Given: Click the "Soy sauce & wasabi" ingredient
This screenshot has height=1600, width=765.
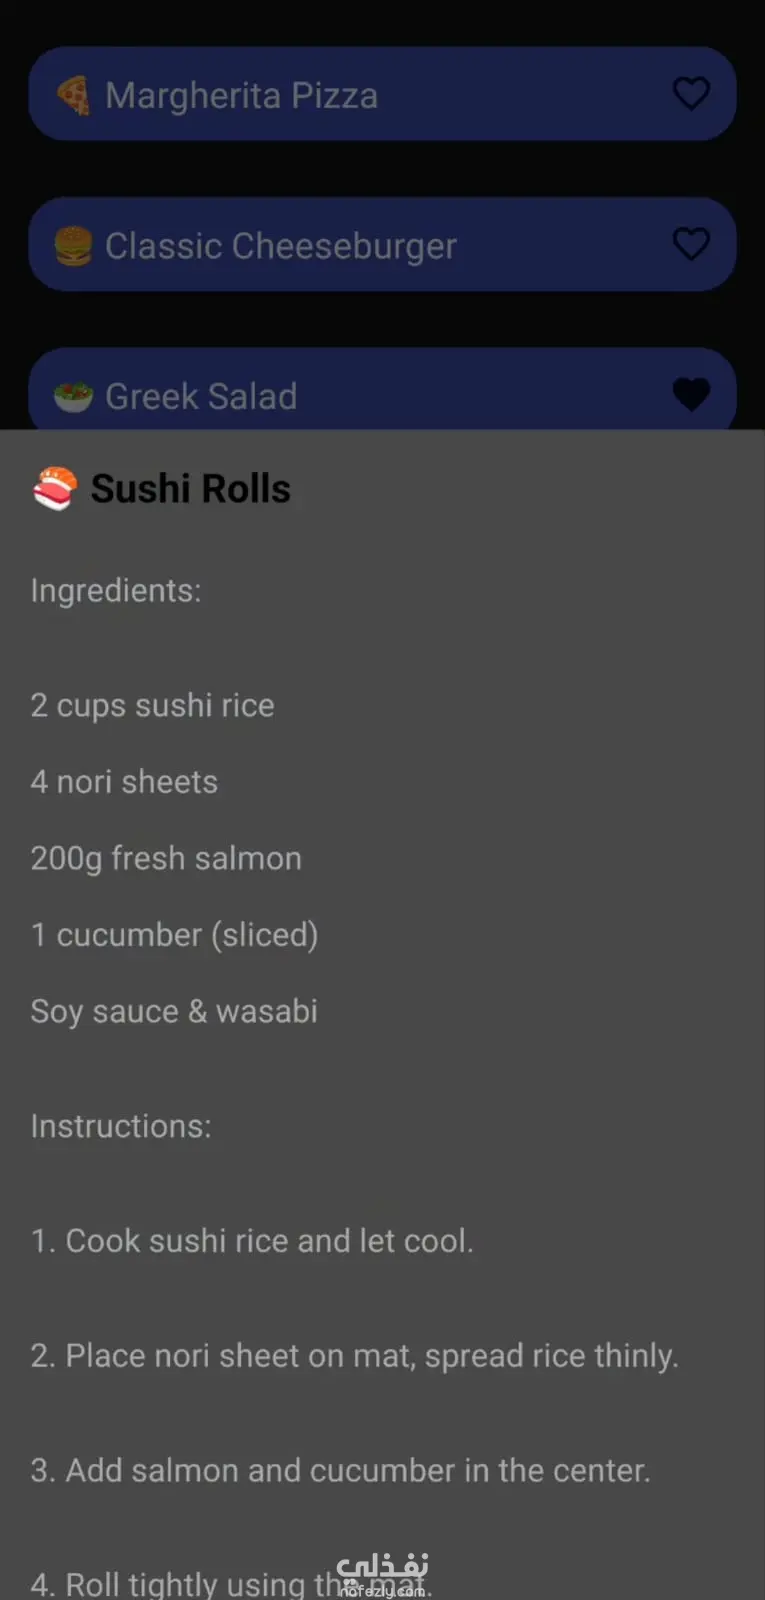Looking at the screenshot, I should 174,1011.
